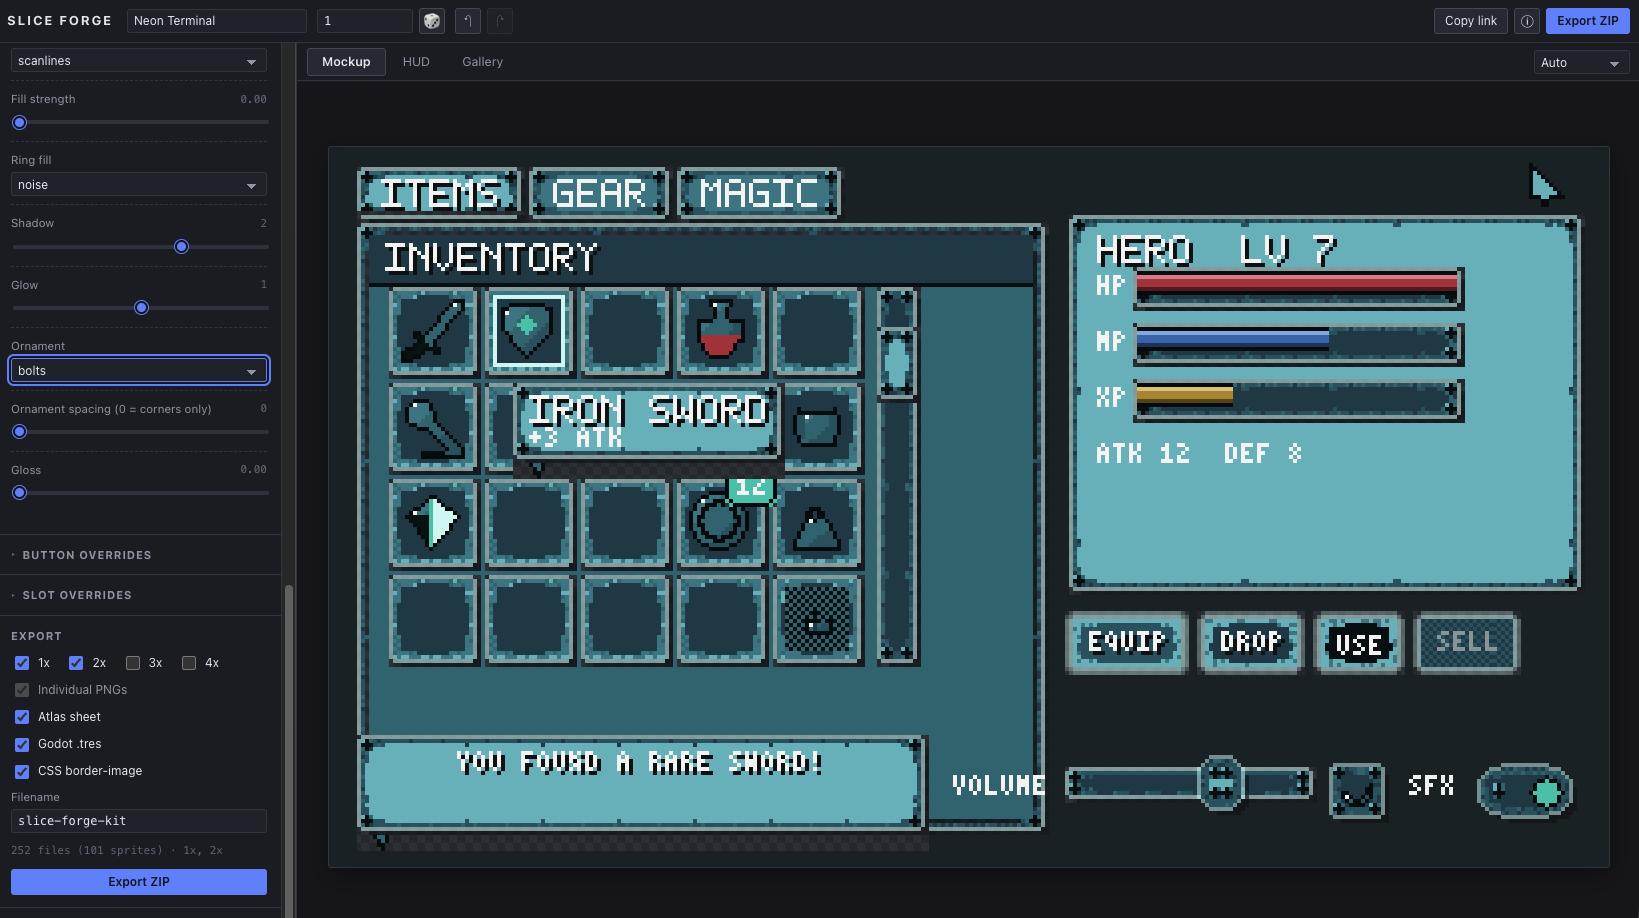Click the ring item with 12 badge
The width and height of the screenshot is (1639, 918).
click(721, 523)
